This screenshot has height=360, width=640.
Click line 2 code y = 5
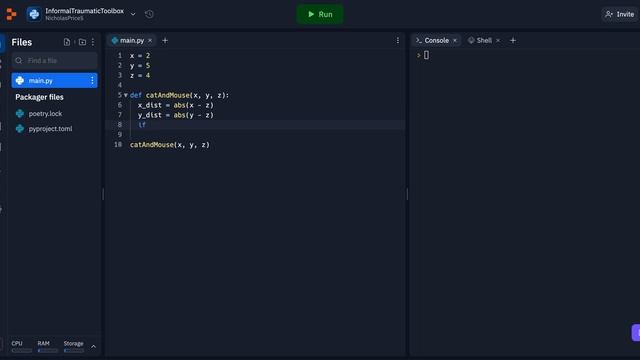[x=140, y=65]
